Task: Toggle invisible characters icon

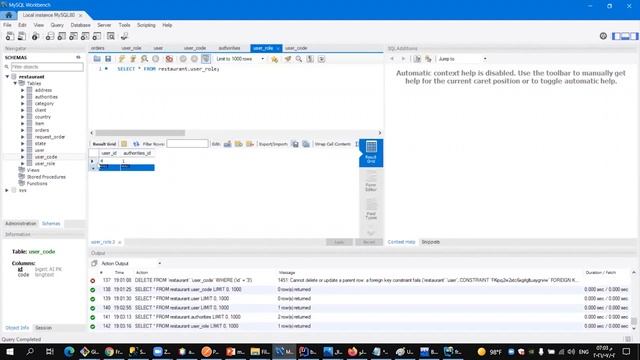Action: [310, 59]
